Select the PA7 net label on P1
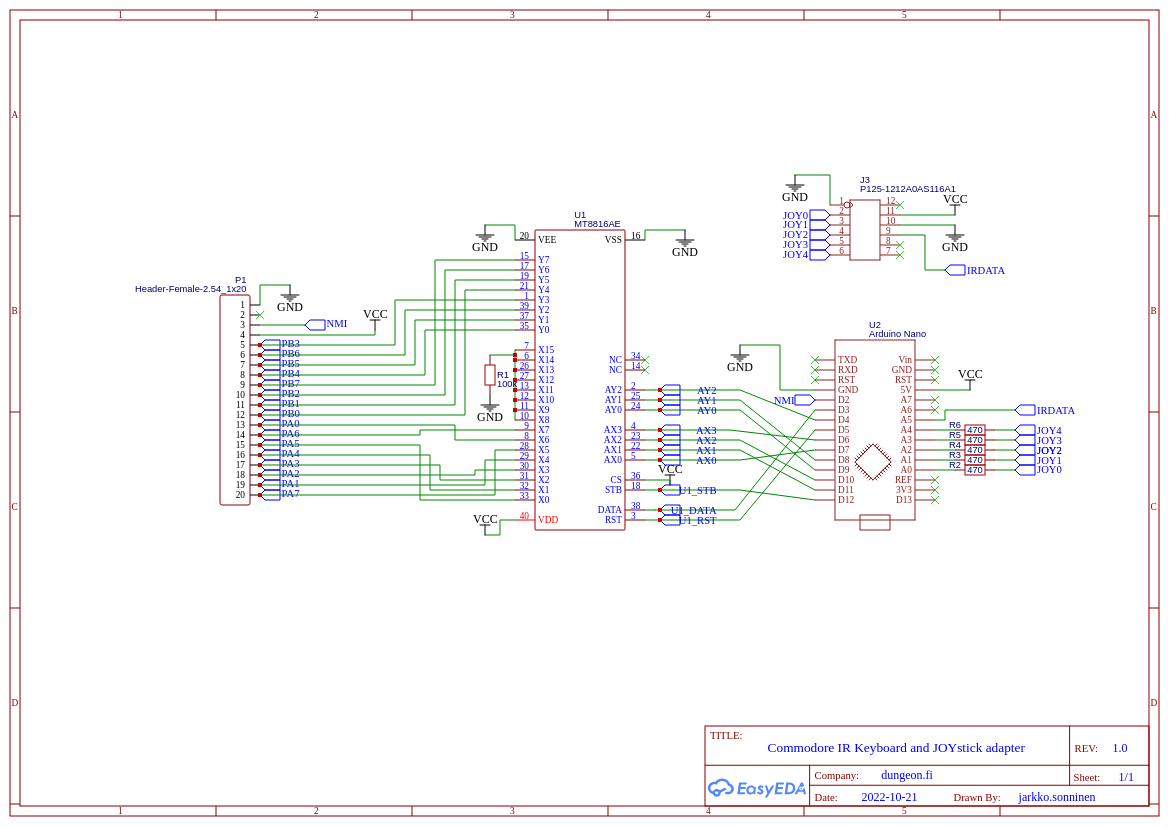Screen dimensions: 1169x827 coord(290,494)
